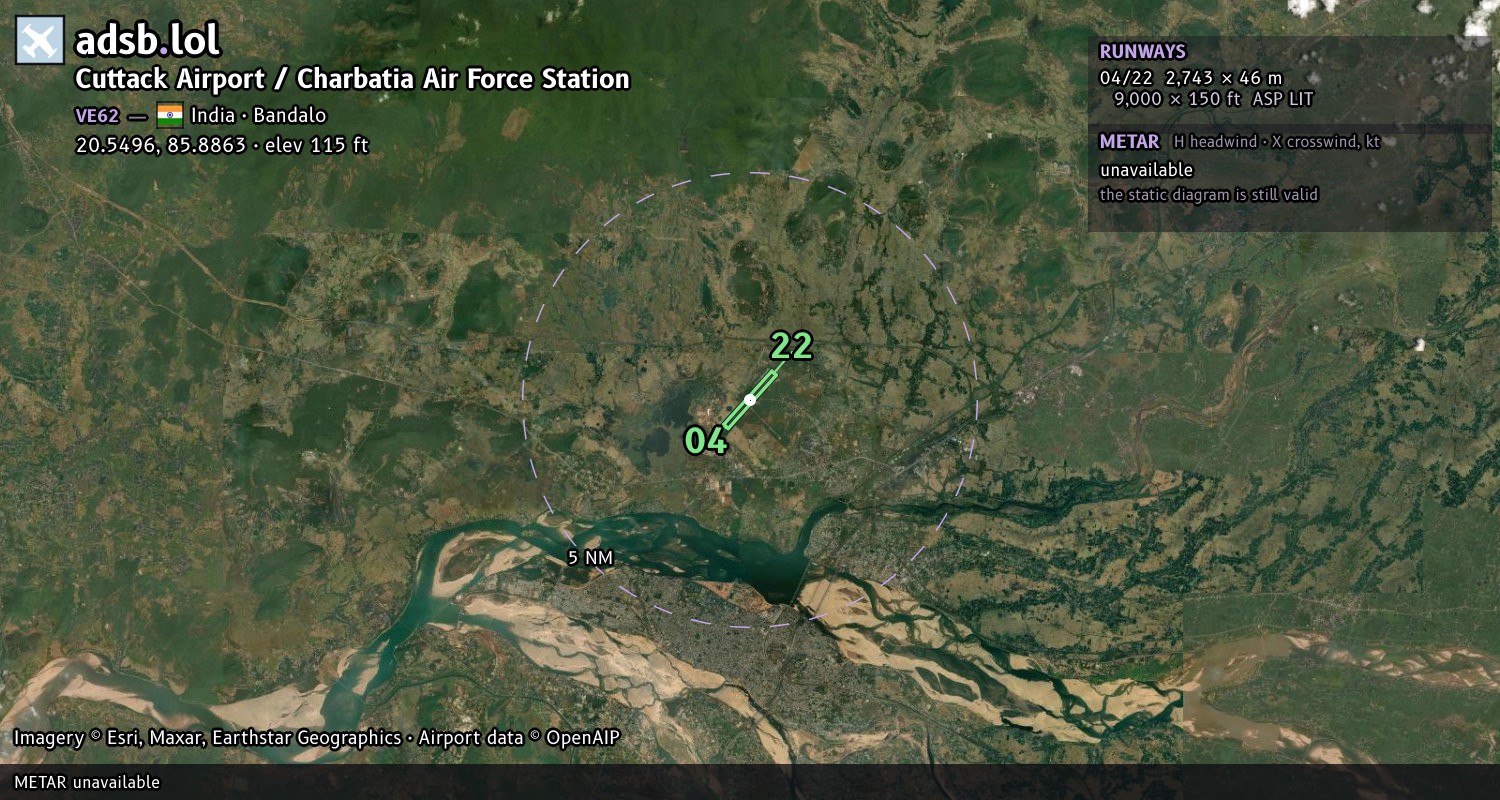Click the Cuttack Airport / Charbatia Air Force Station heading
This screenshot has height=800, width=1500.
(x=352, y=79)
